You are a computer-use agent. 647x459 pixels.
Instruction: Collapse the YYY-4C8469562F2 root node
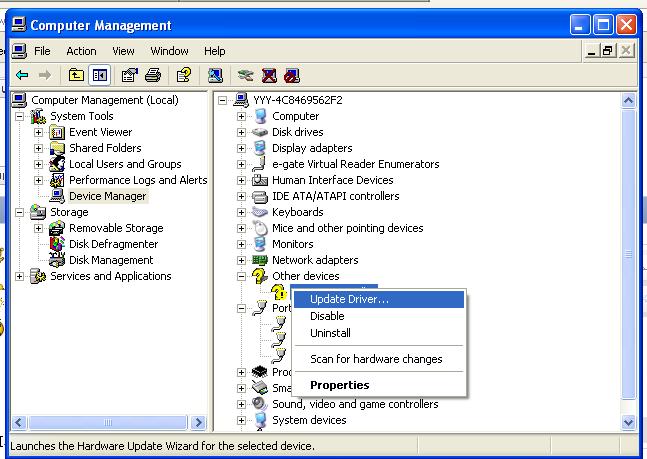pos(222,100)
